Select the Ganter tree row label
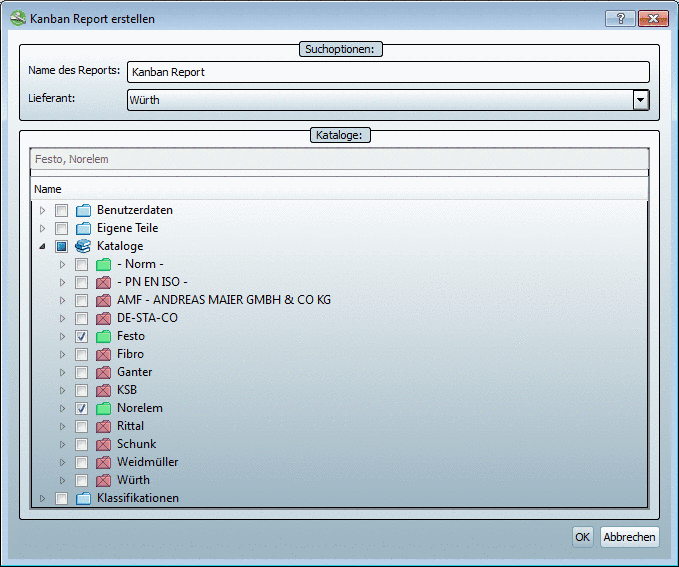 135,372
